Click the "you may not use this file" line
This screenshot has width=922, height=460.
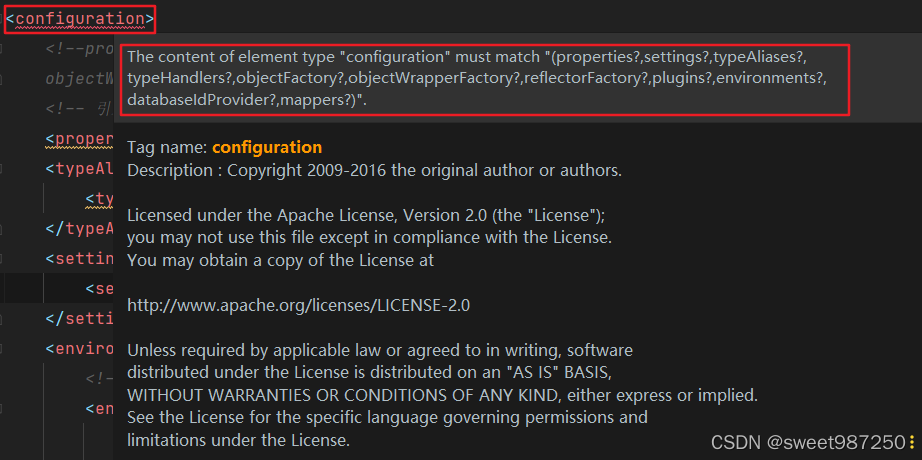tap(370, 238)
